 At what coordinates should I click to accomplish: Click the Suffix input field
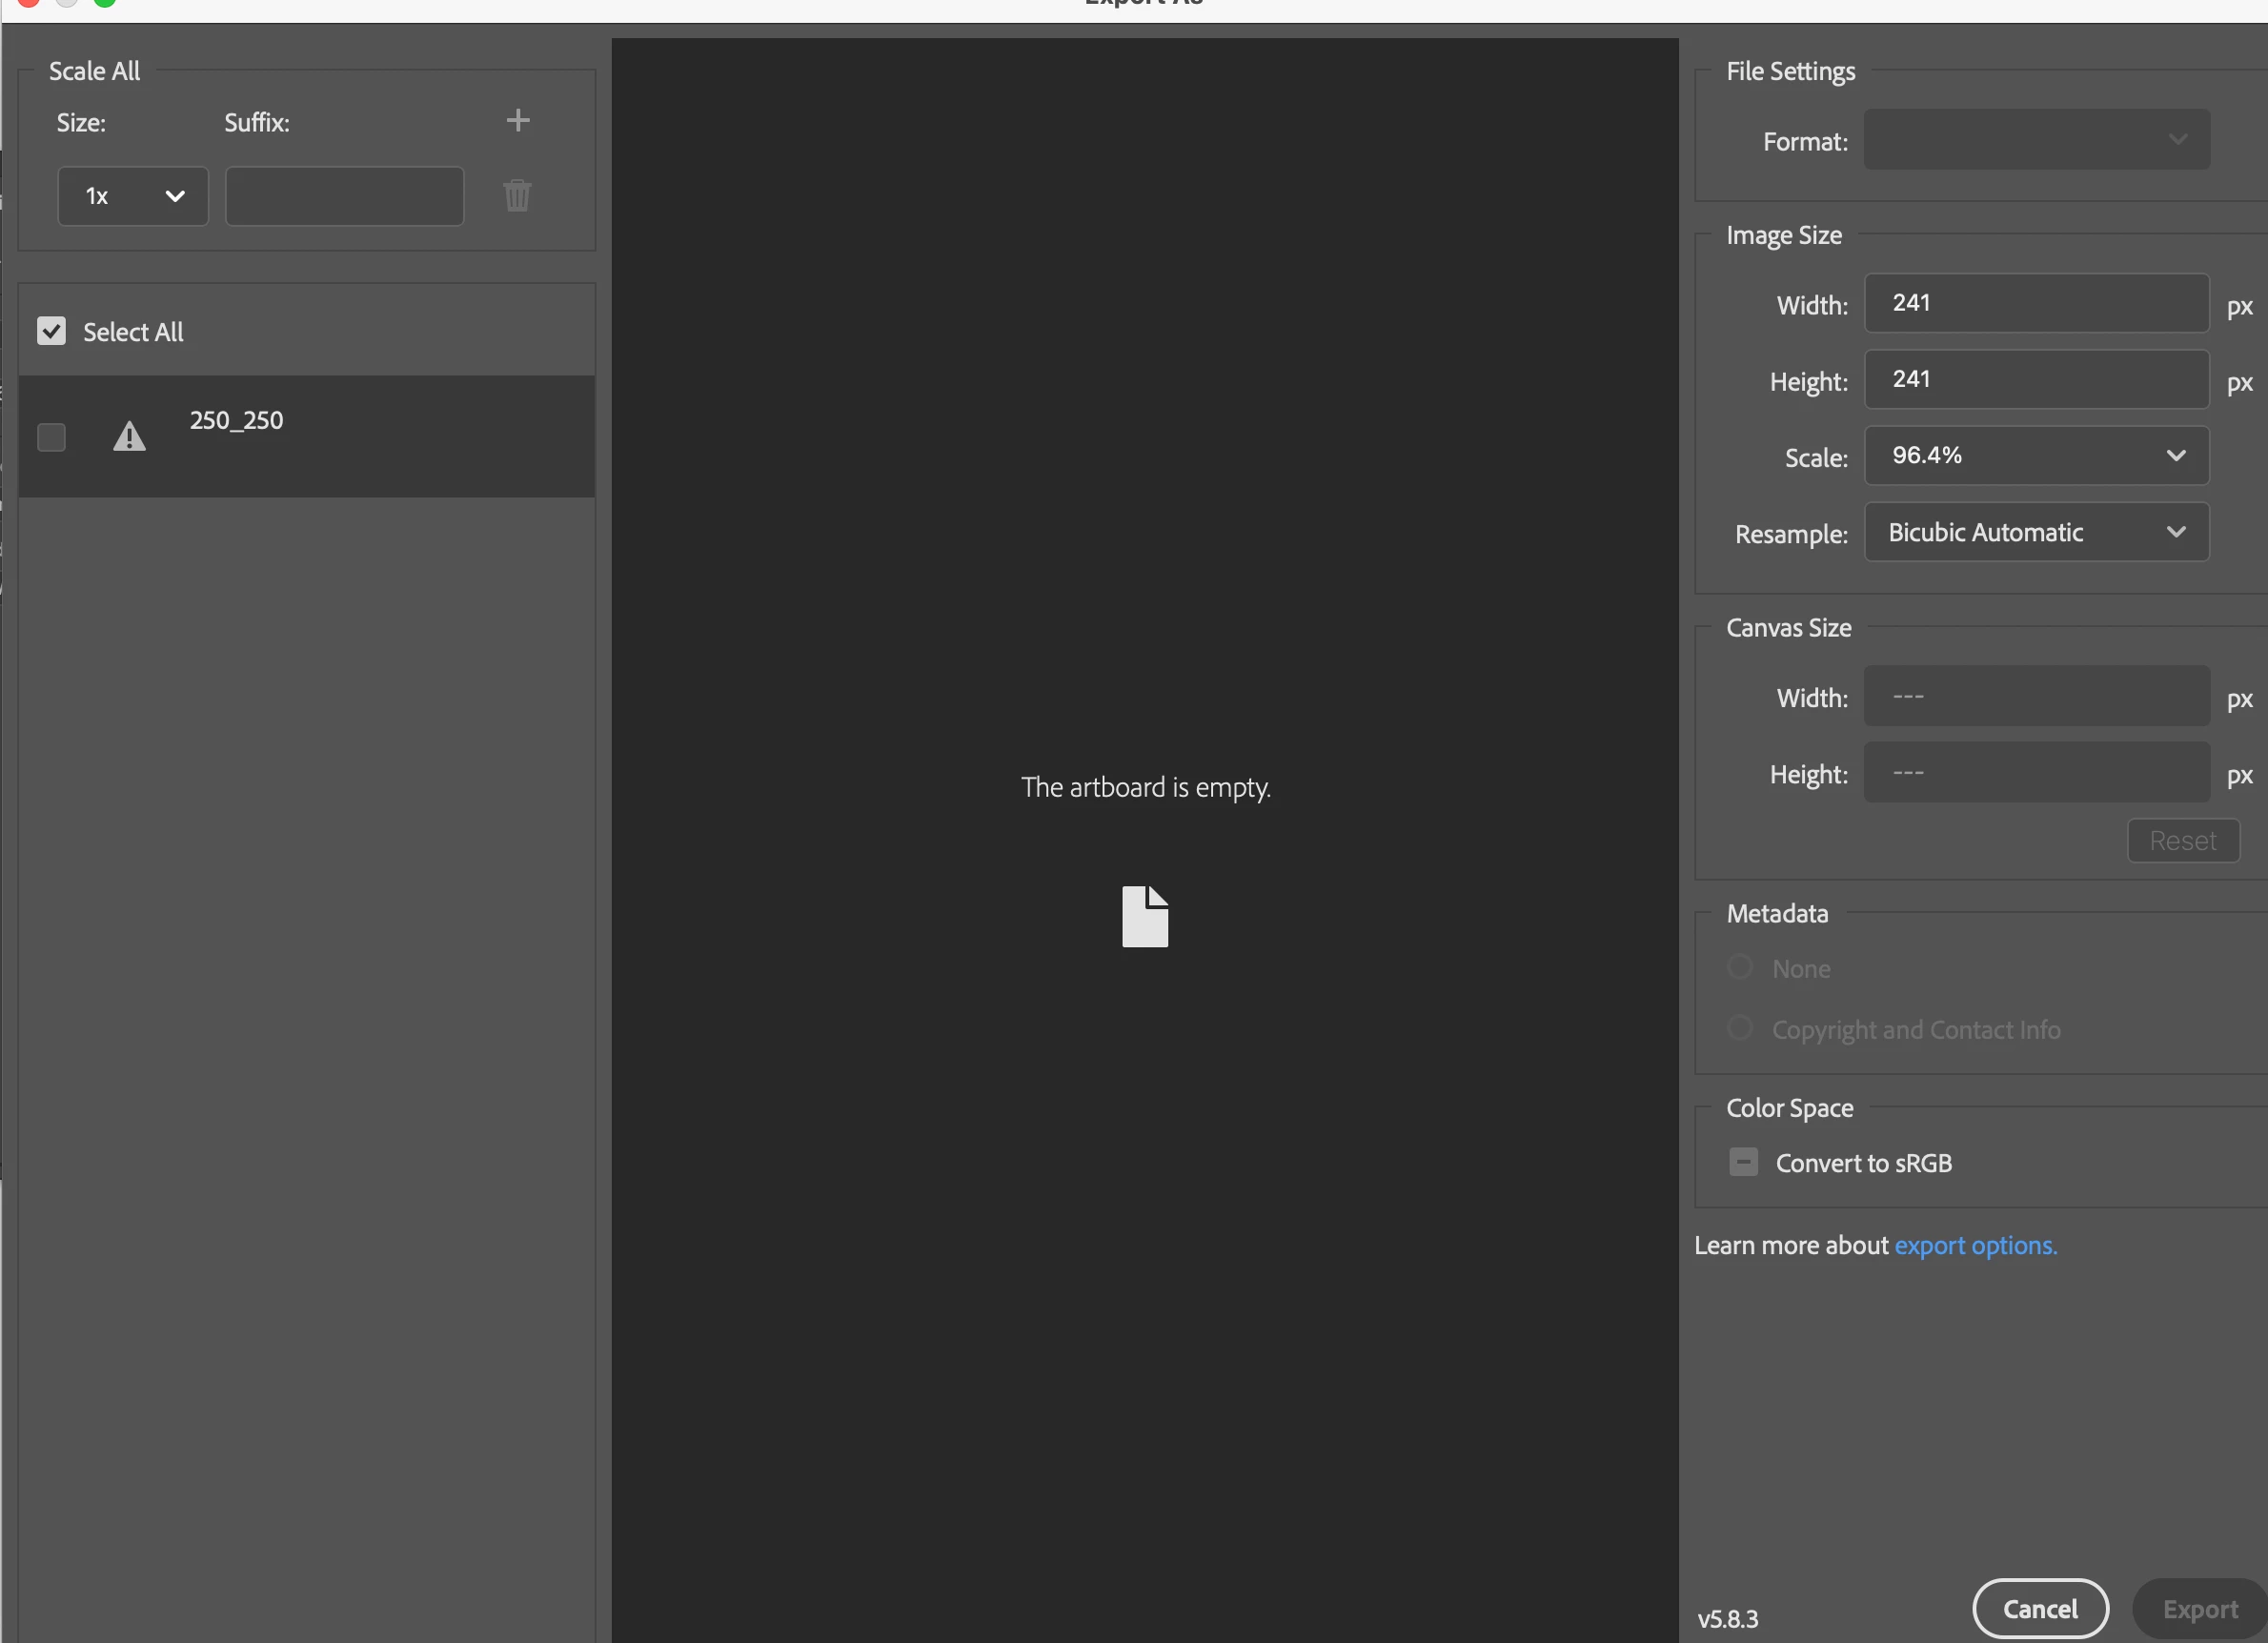pos(344,196)
